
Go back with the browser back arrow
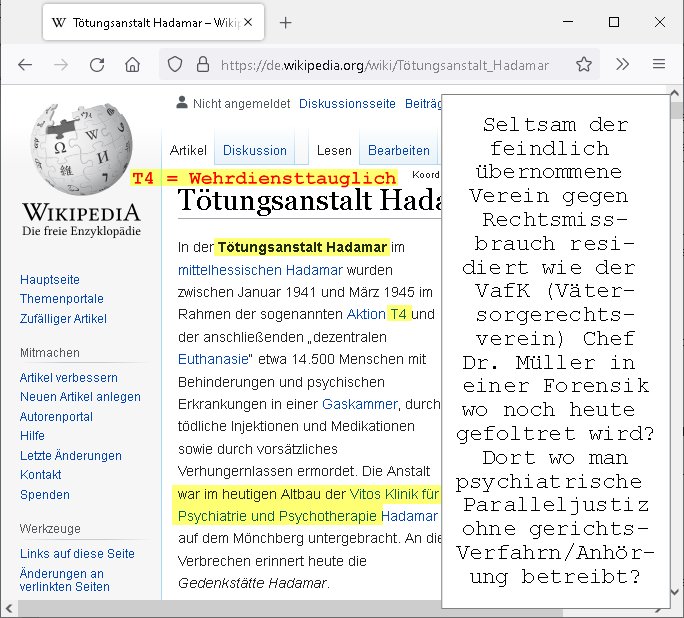click(x=25, y=65)
